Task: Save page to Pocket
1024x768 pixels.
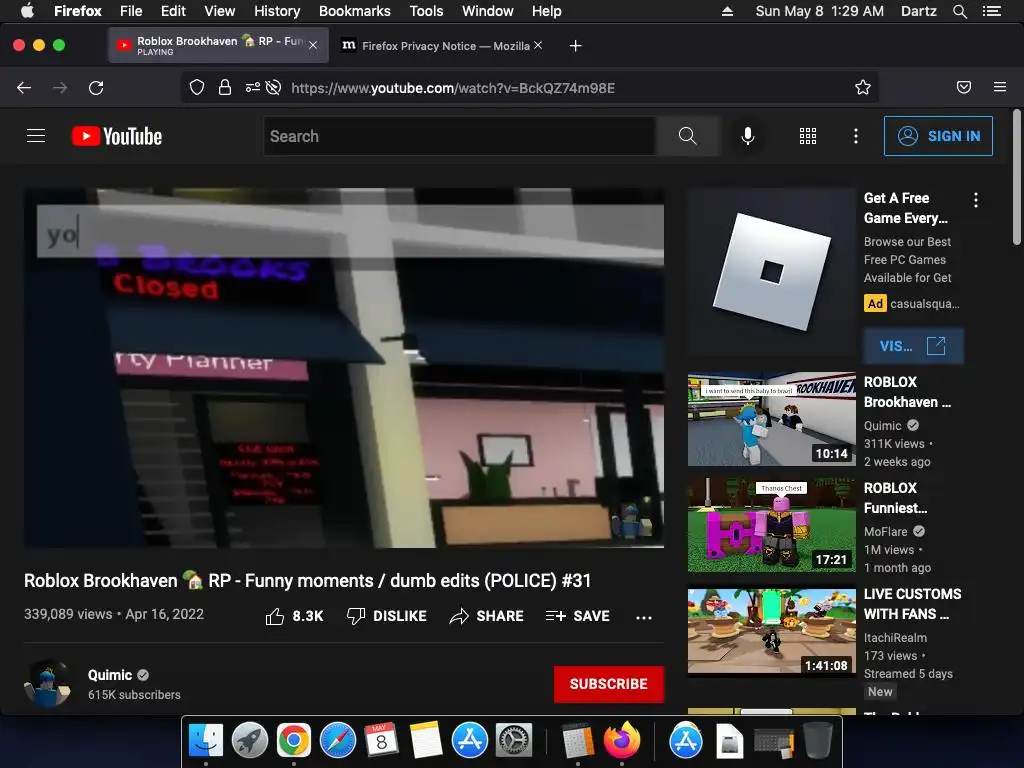Action: pyautogui.click(x=963, y=88)
